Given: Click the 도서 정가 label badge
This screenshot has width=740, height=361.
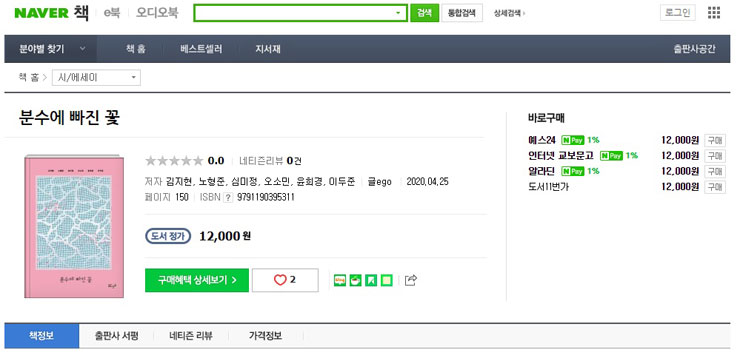Looking at the screenshot, I should 168,236.
